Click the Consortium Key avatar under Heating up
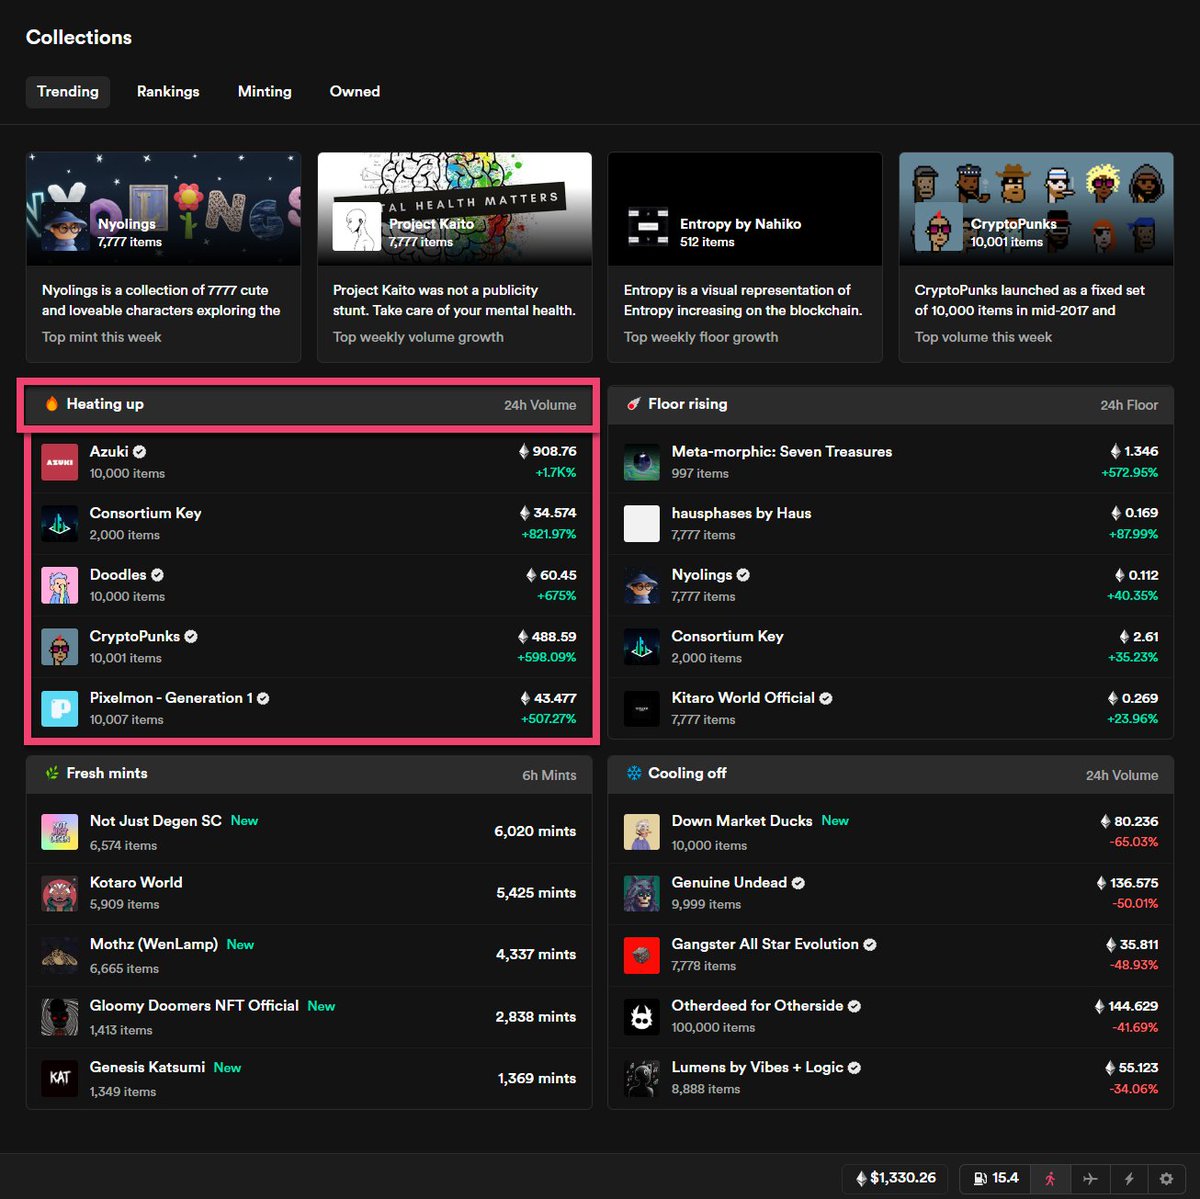 (x=60, y=524)
